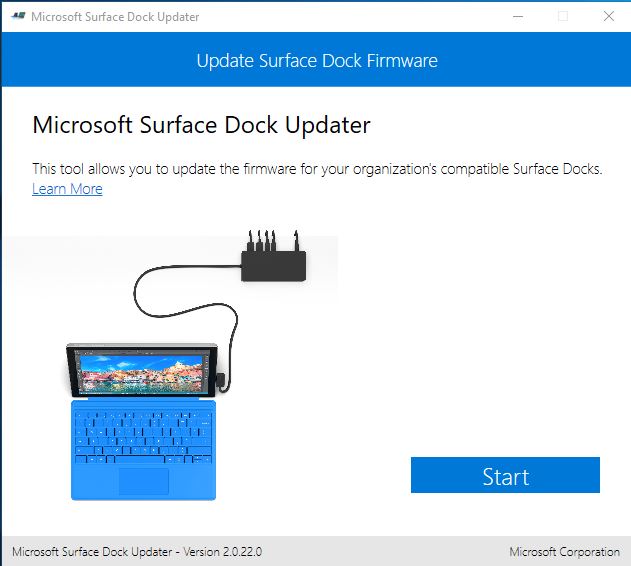Click the Update Surface Dock Firmware banner
Image resolution: width=631 pixels, height=566 pixels.
(x=316, y=60)
